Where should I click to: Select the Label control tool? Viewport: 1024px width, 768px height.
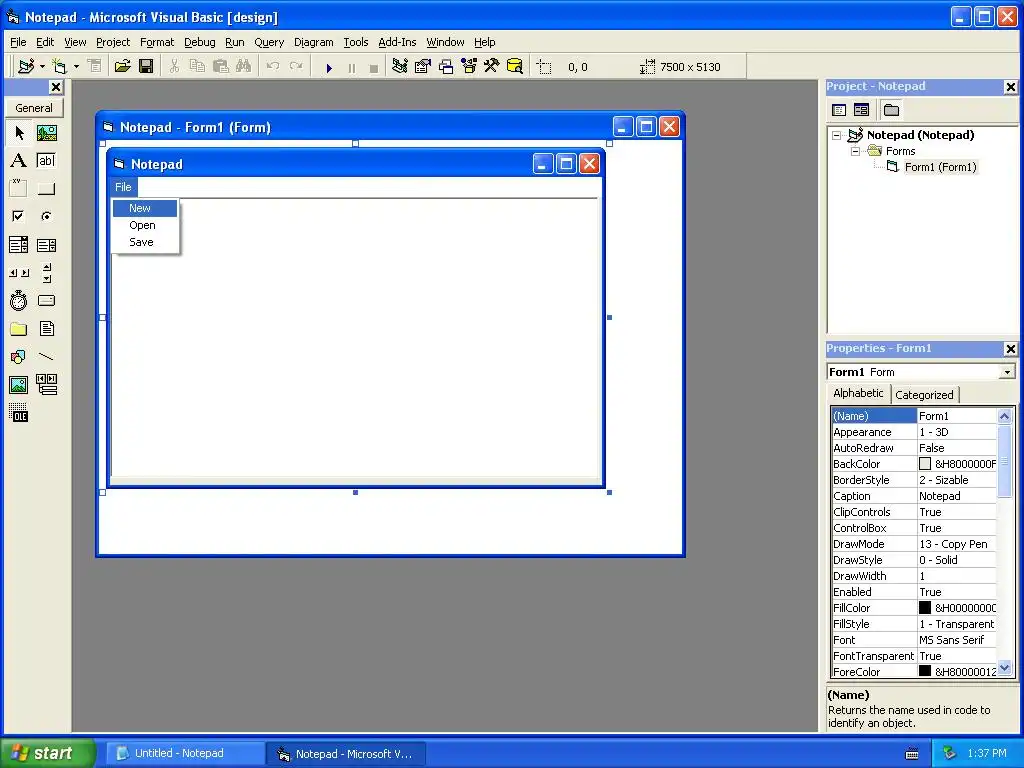tap(19, 161)
